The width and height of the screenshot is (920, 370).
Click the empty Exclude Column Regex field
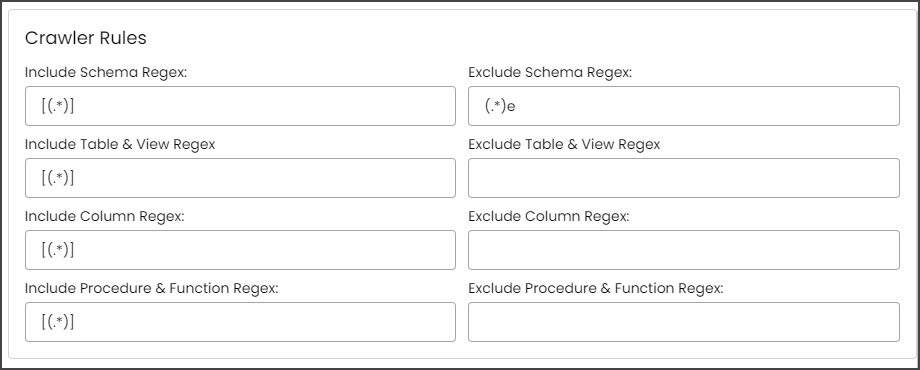(684, 250)
